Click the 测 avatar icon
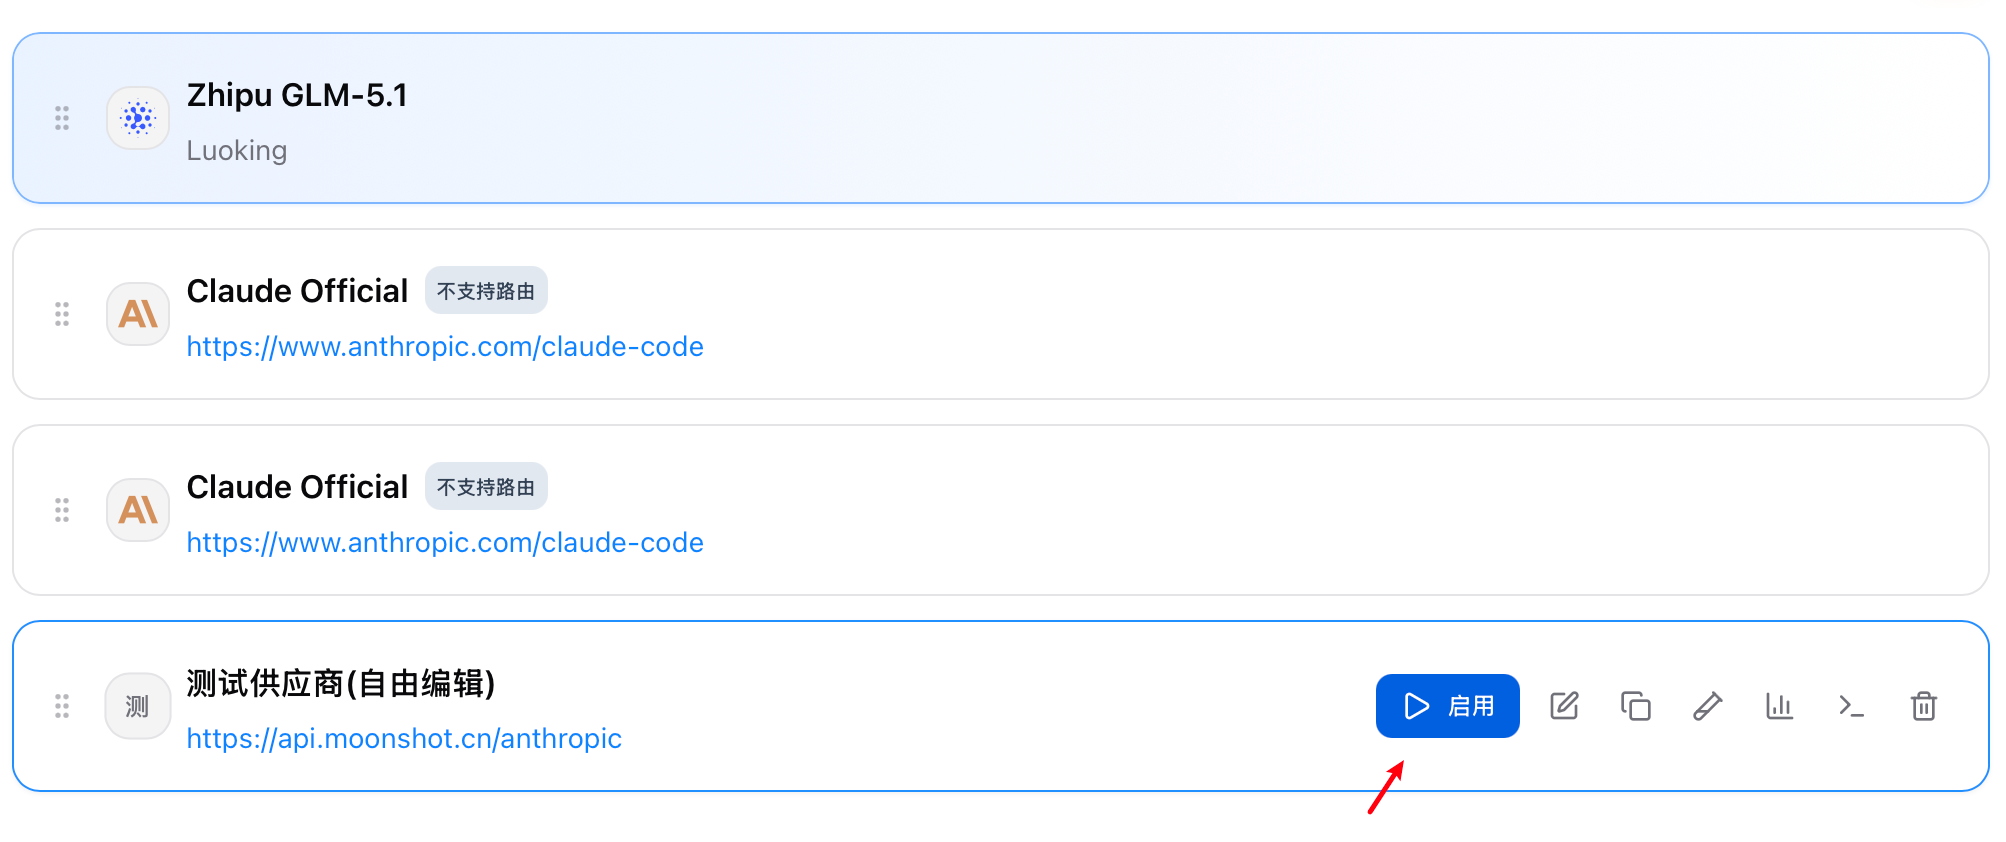Screen dimensions: 2006x842 (138, 706)
